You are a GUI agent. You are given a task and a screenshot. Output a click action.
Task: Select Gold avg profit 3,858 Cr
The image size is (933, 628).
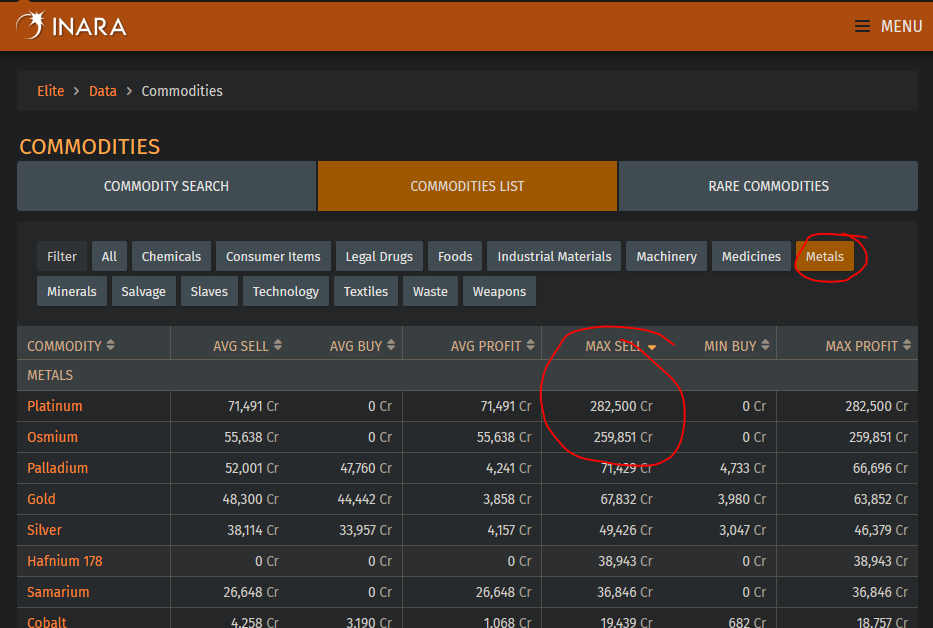(507, 499)
